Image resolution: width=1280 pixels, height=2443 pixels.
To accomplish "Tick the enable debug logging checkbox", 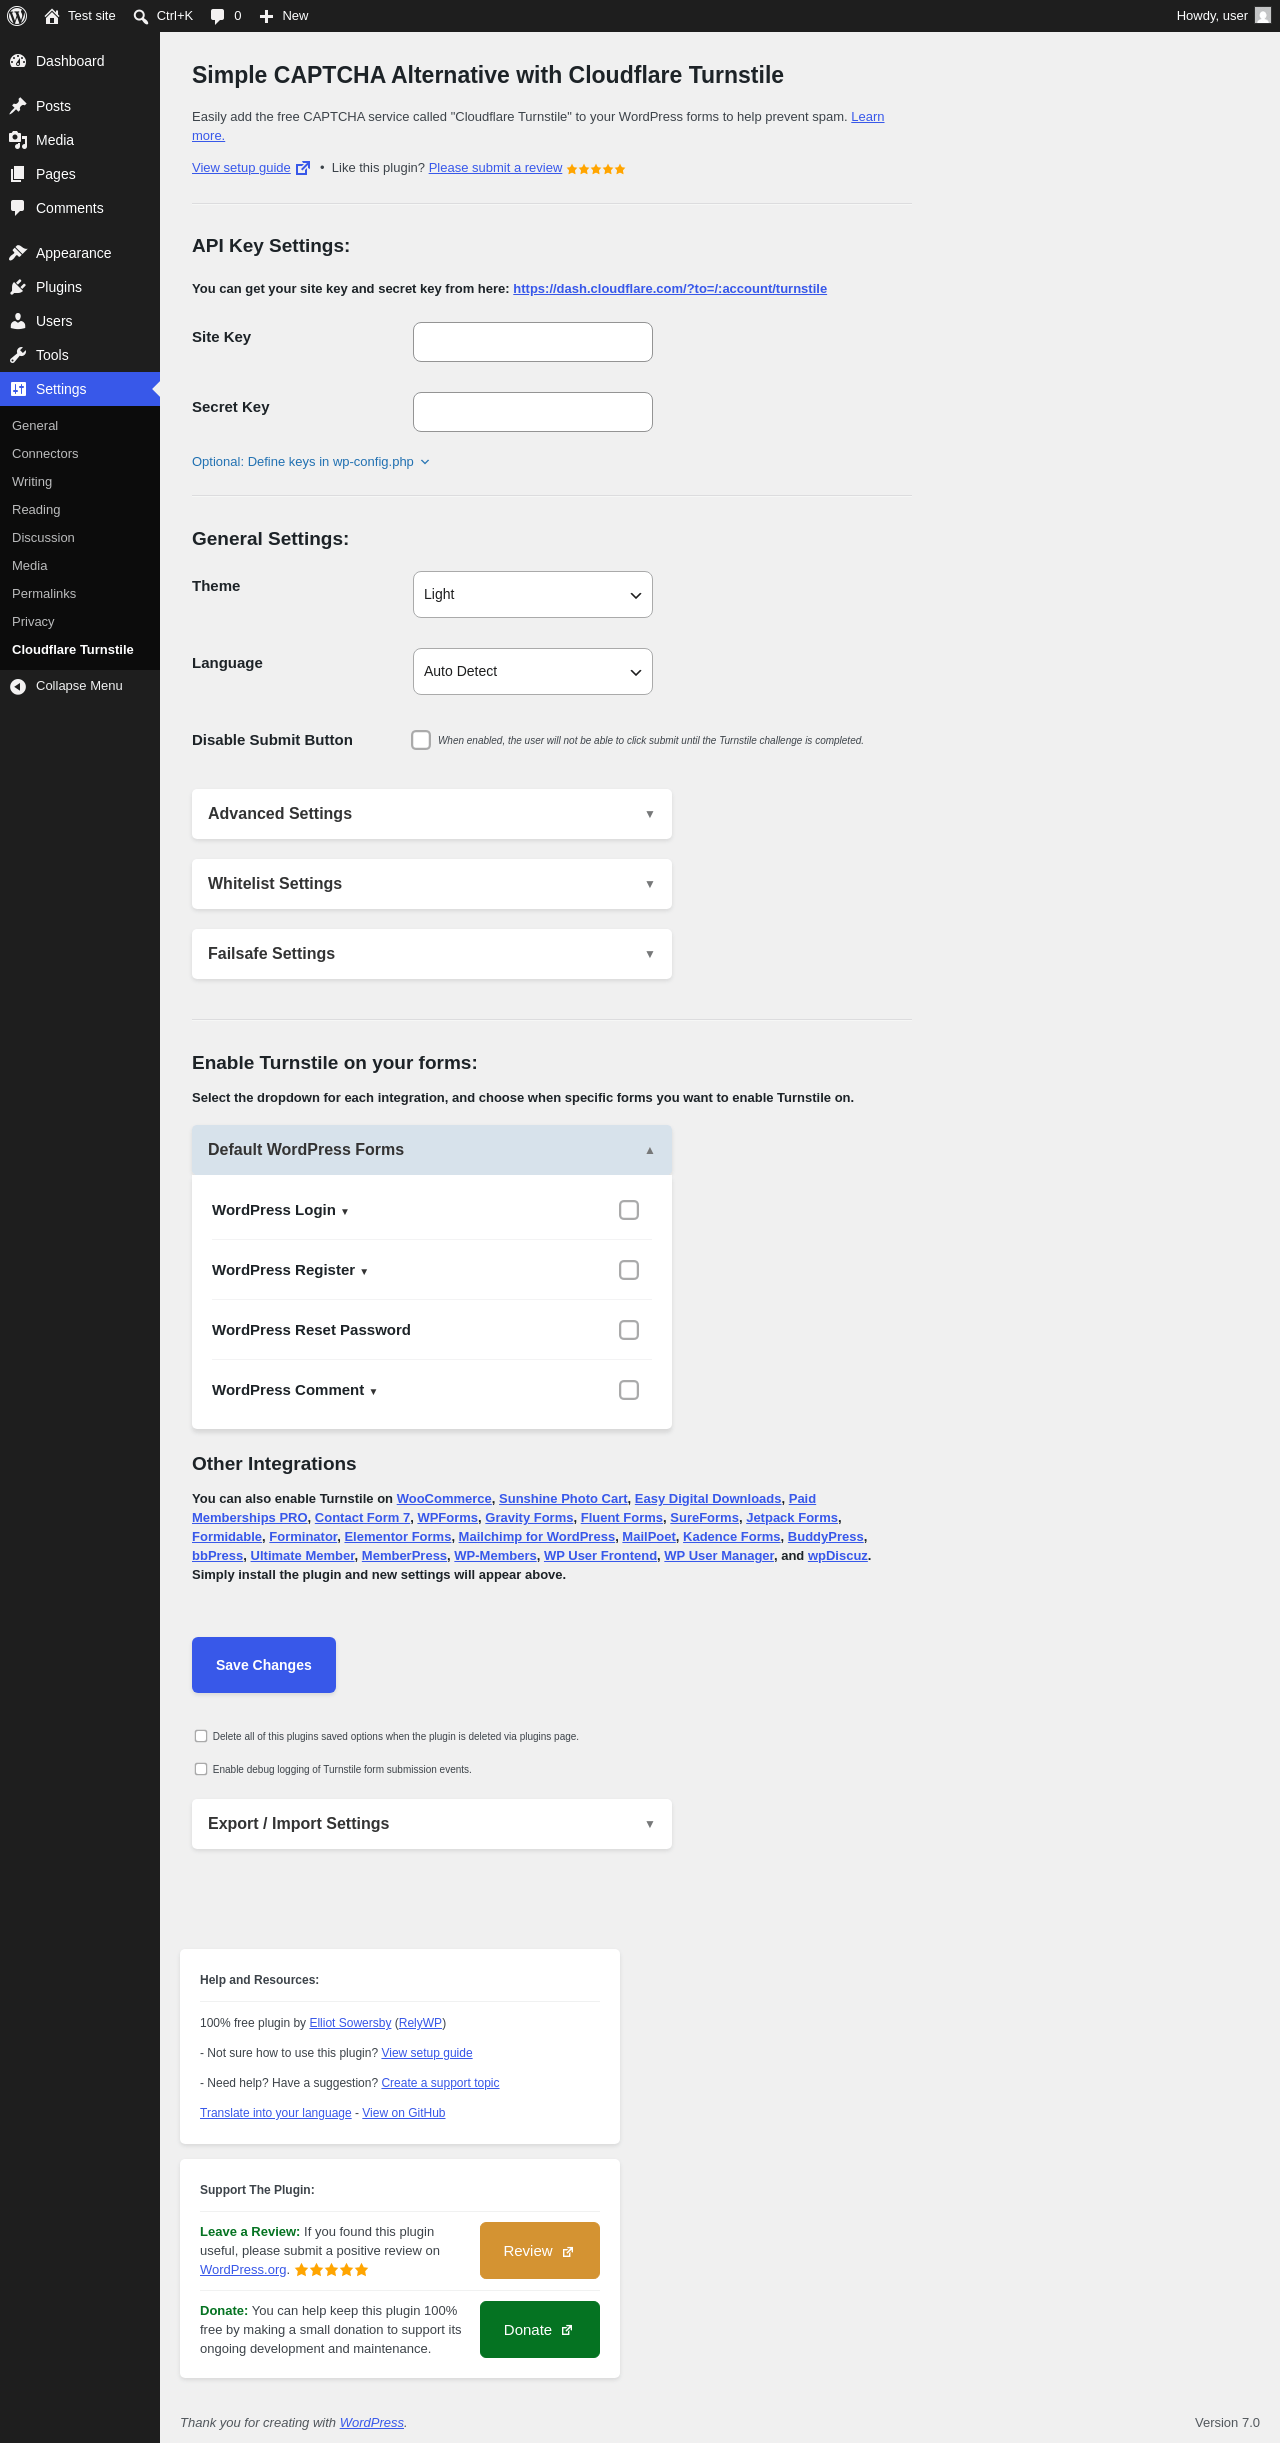I will pos(201,1769).
